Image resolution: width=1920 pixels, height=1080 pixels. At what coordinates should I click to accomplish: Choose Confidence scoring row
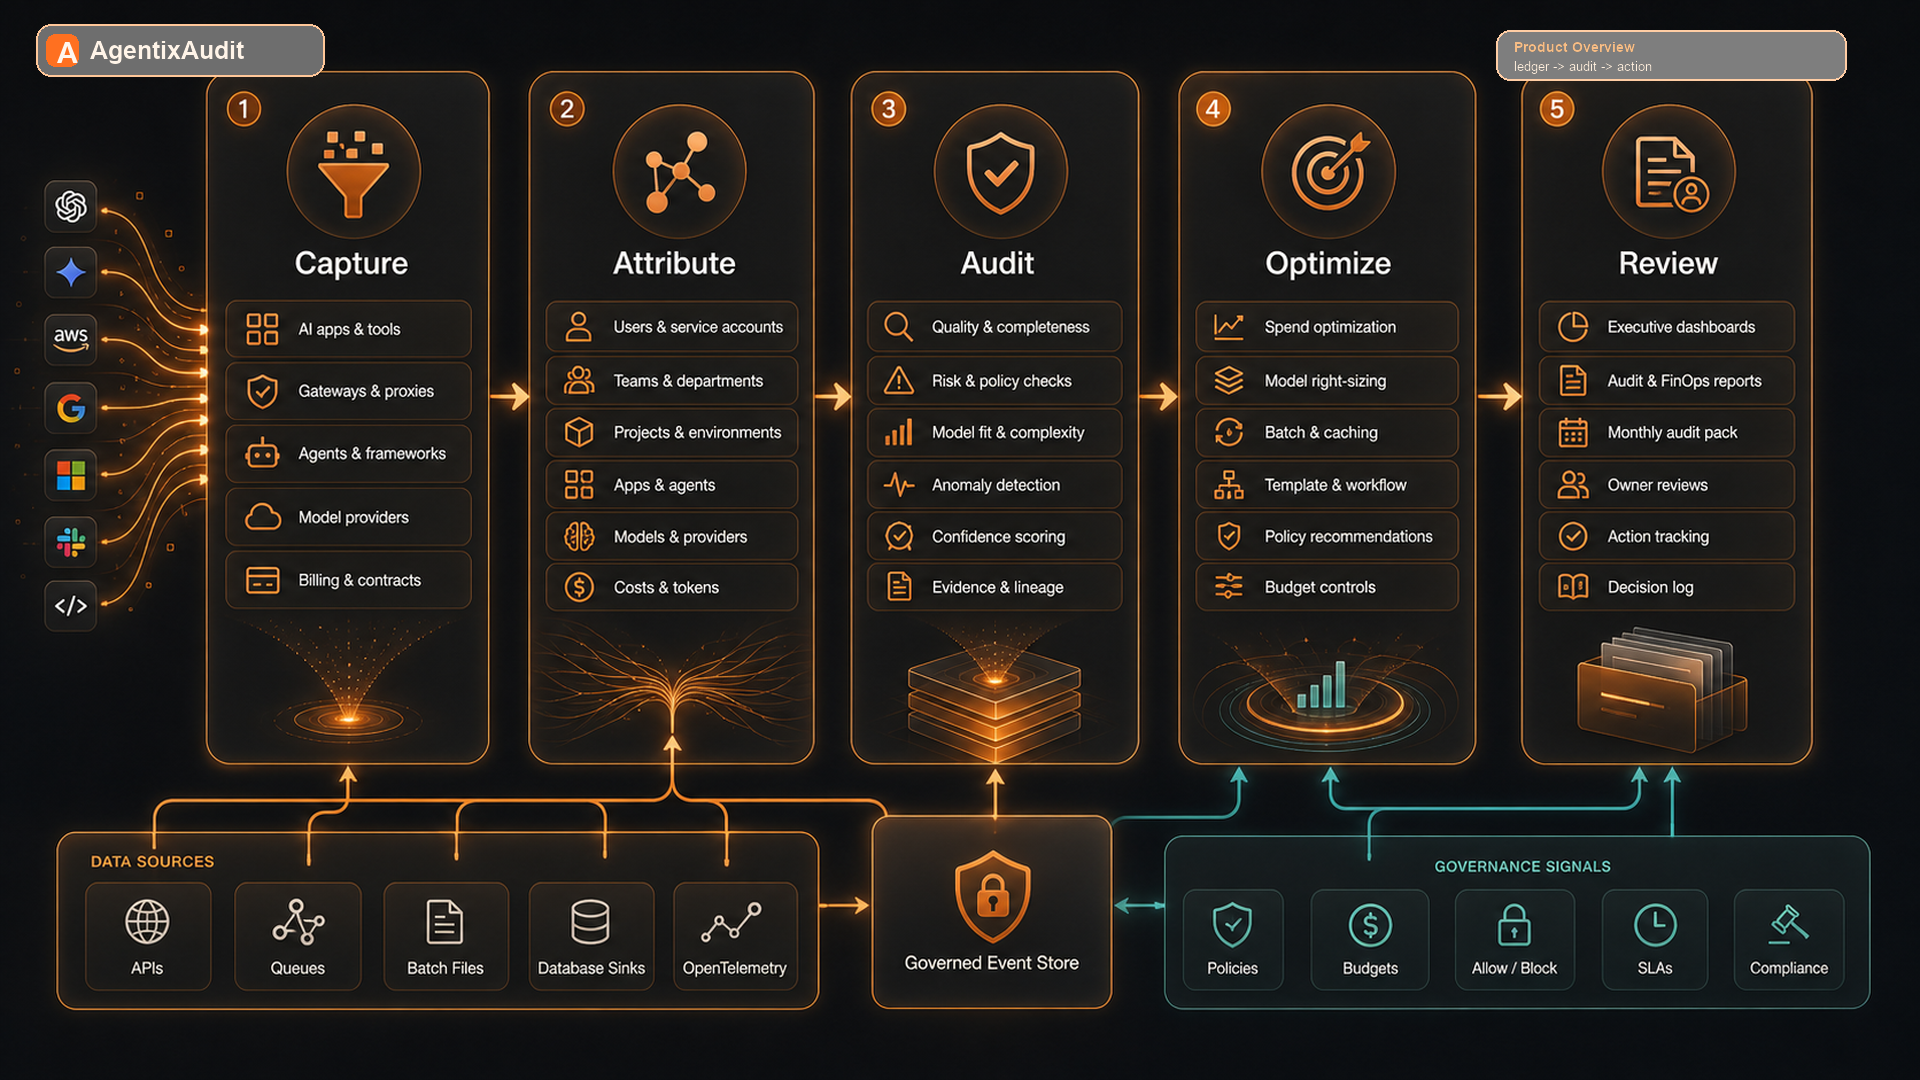click(995, 537)
